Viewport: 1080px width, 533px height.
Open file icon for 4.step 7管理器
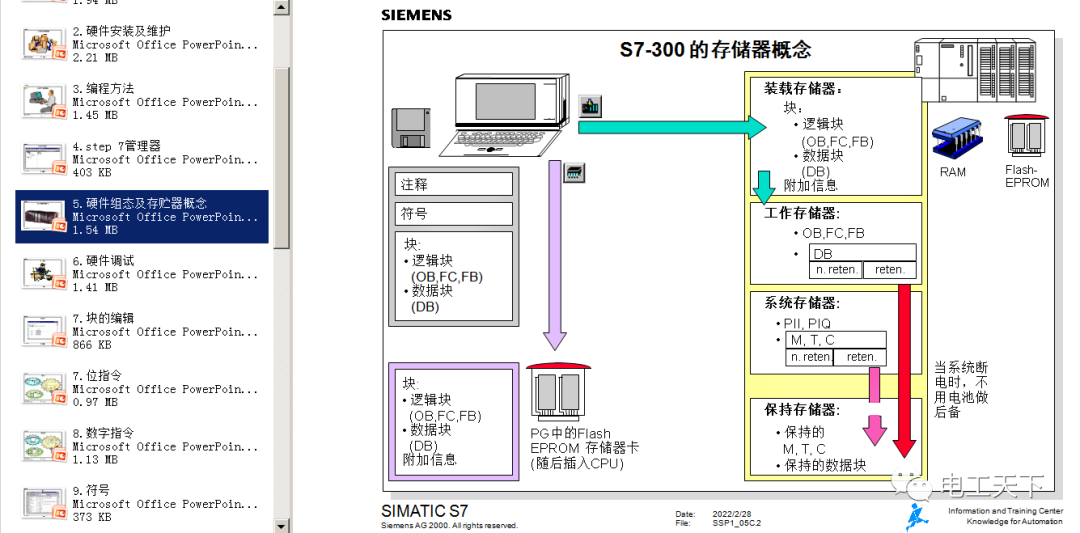pos(44,159)
